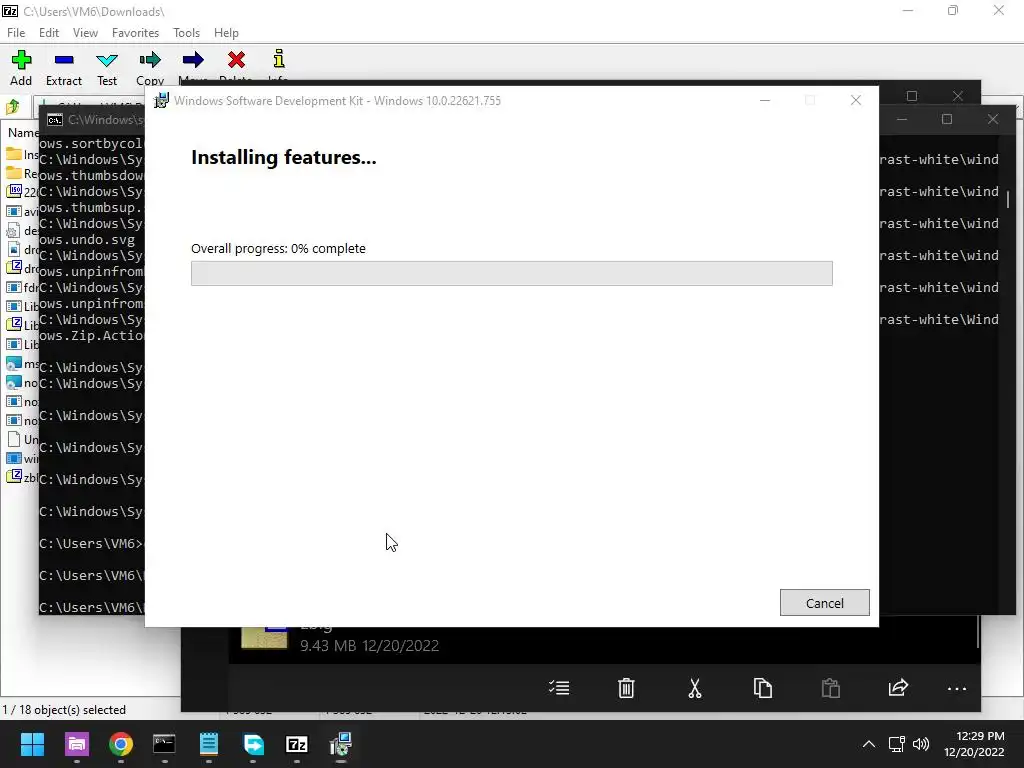Close the Command Prompt window
This screenshot has height=768, width=1024.
993,120
